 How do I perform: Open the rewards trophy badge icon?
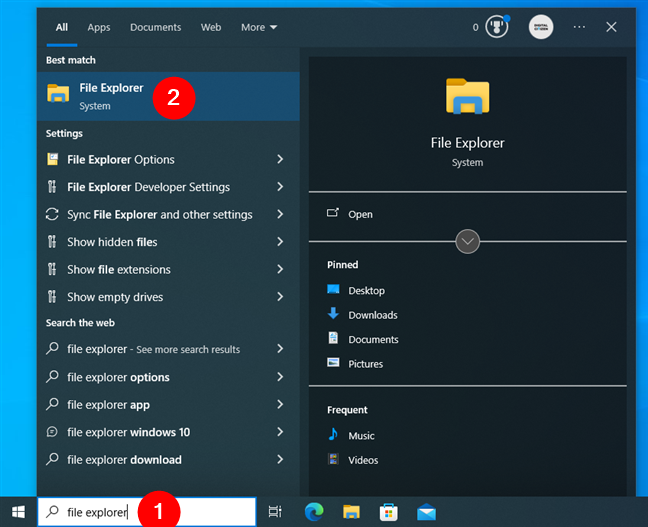(x=497, y=27)
